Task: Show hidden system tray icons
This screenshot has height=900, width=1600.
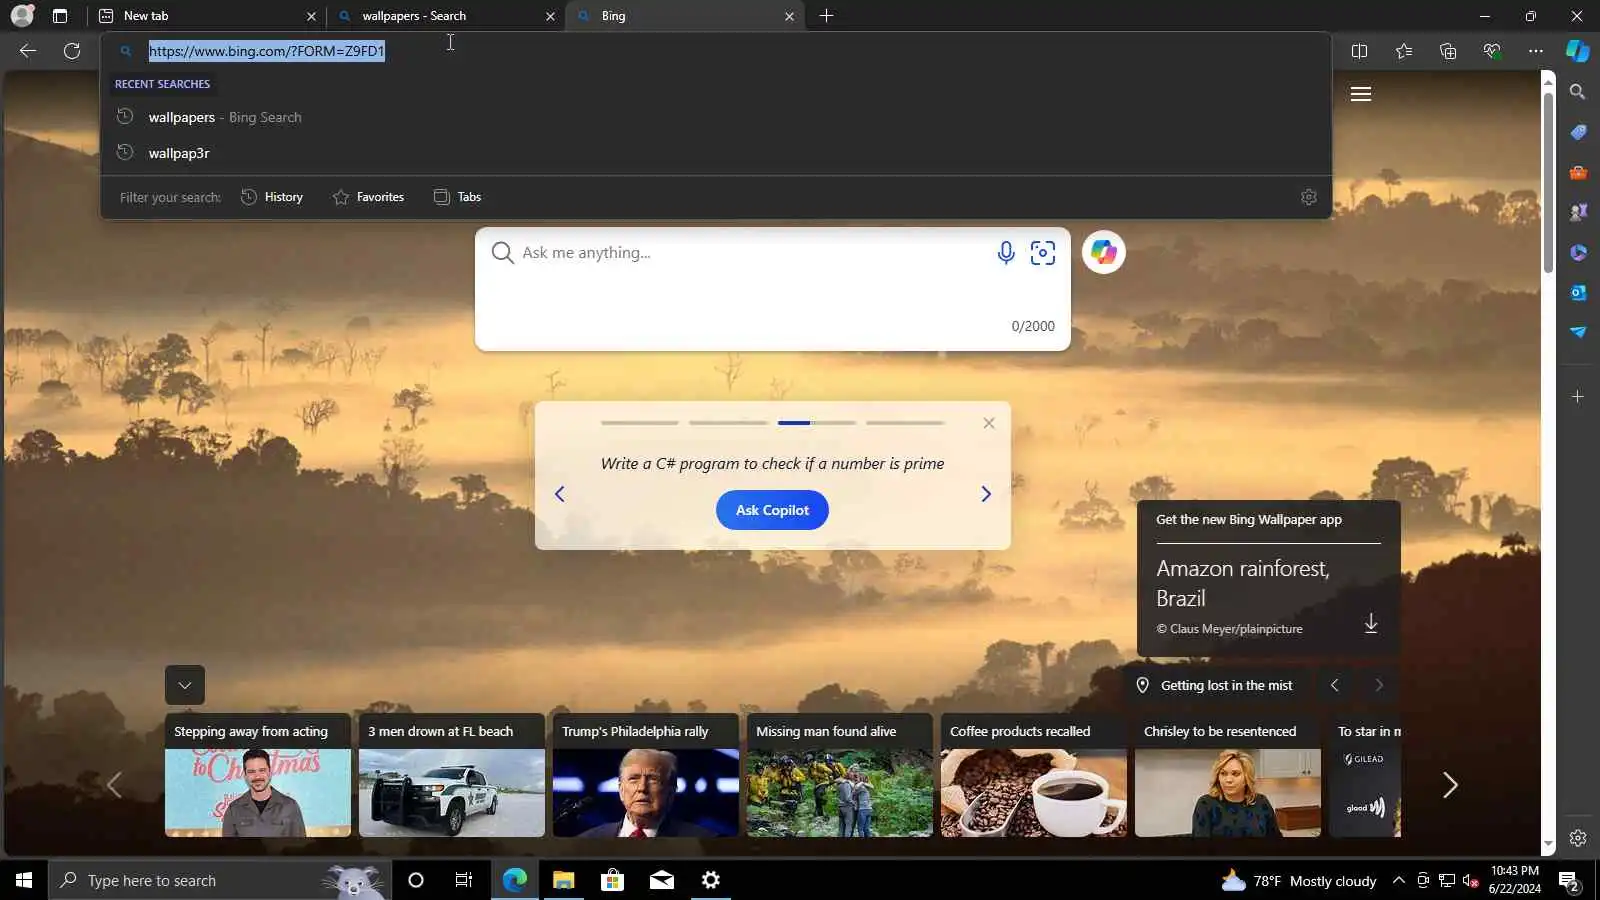Action: tap(1399, 880)
